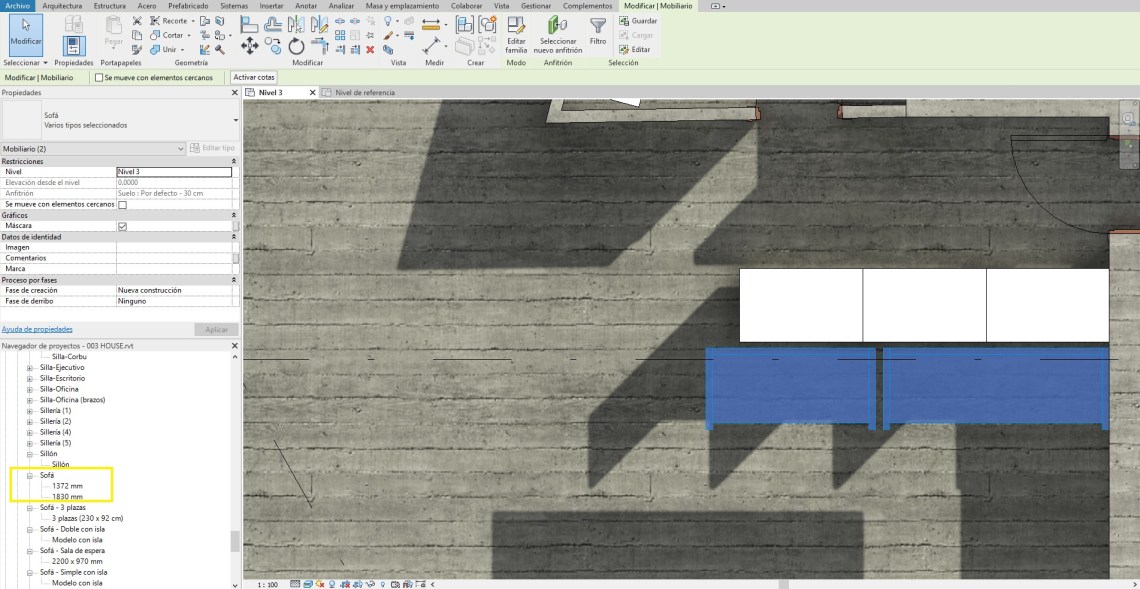This screenshot has width=1140, height=589.
Task: Enable 'Se mueve con elementos cercanos' in options bar
Action: [x=99, y=77]
